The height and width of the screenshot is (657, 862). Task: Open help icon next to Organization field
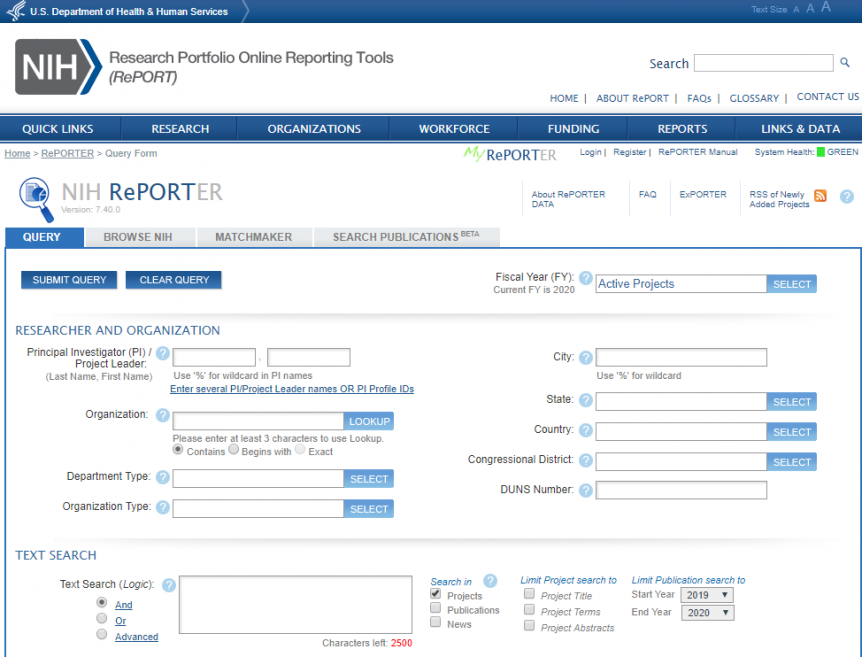tap(162, 415)
